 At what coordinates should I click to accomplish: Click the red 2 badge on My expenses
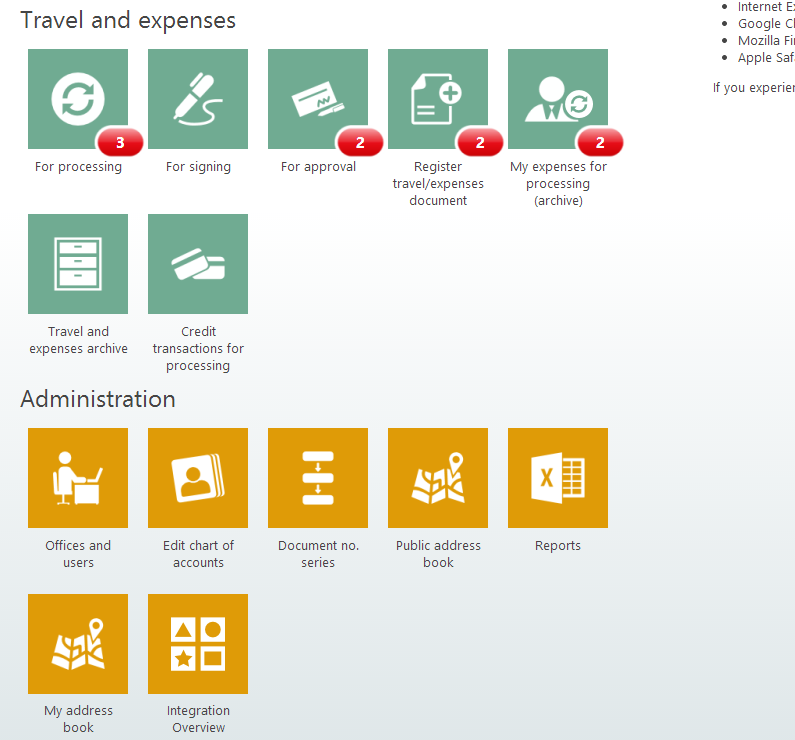tap(600, 142)
